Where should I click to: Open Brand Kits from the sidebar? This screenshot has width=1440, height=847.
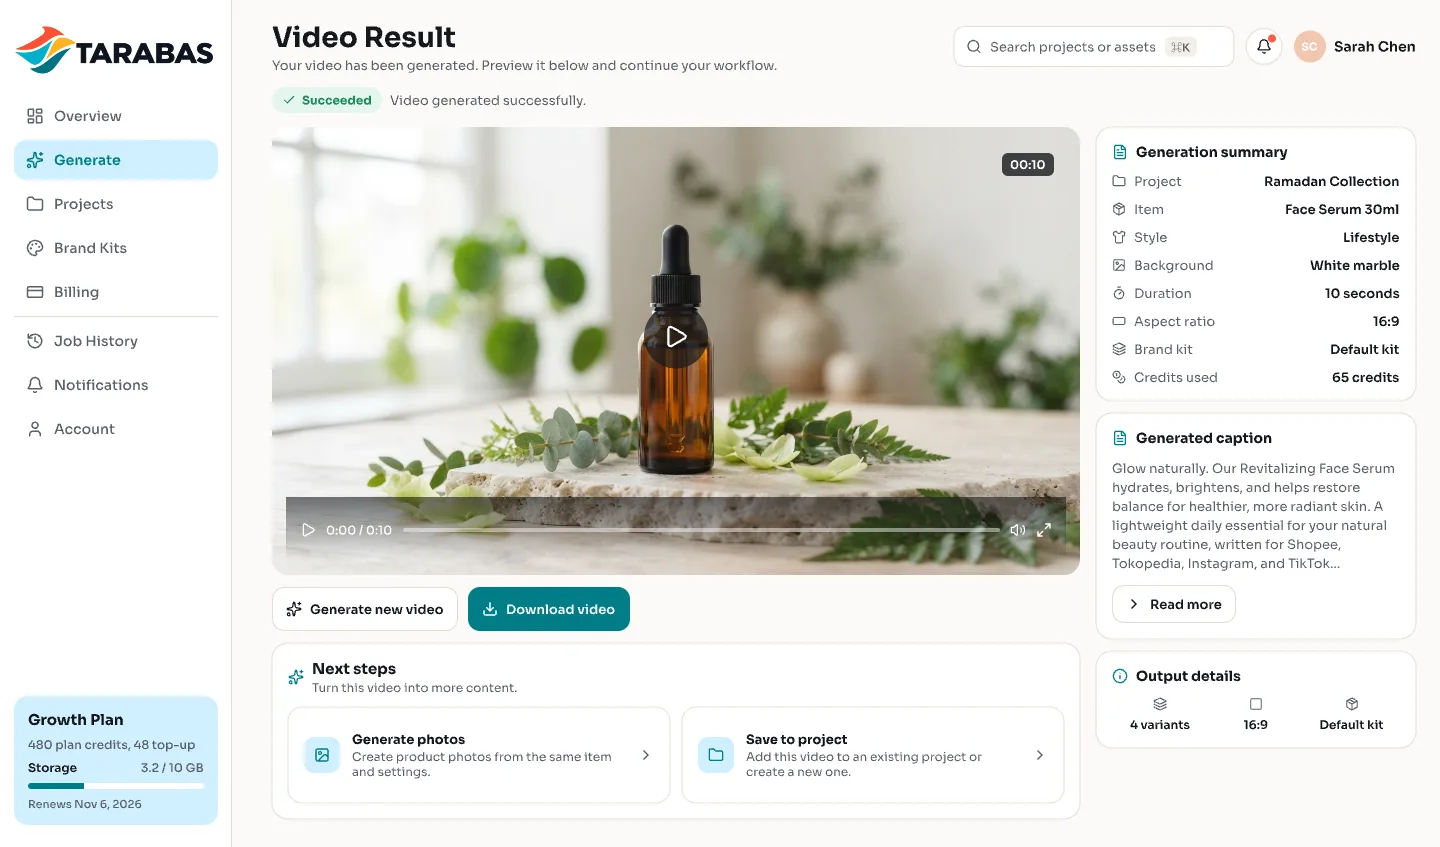(x=116, y=248)
